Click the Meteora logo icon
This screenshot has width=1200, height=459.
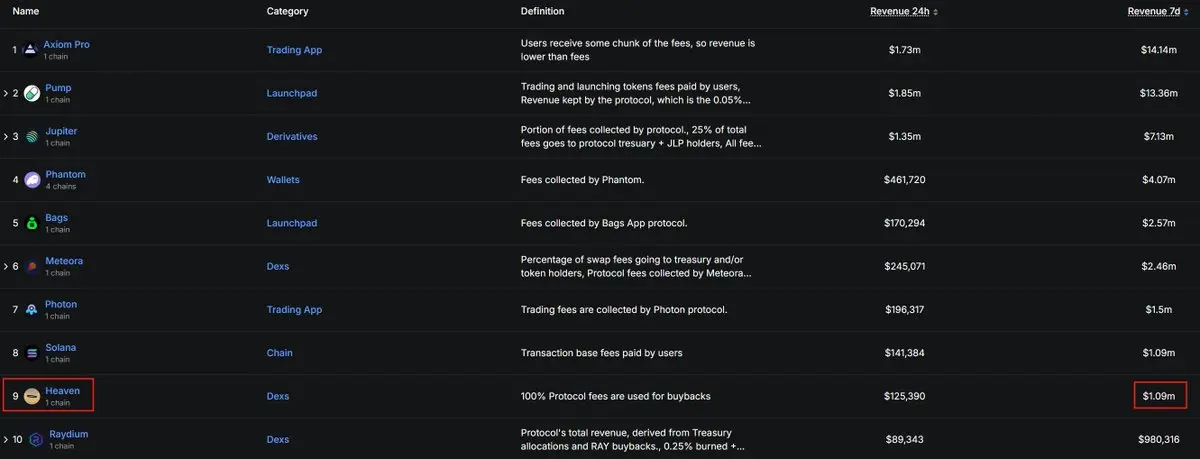click(x=32, y=267)
